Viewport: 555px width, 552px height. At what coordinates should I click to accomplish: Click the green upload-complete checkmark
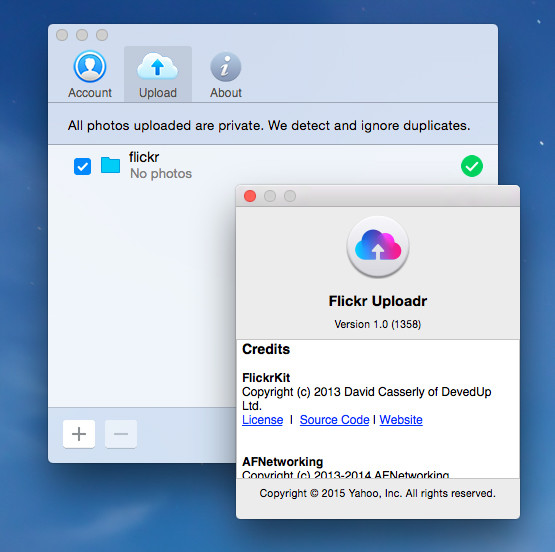point(472,166)
